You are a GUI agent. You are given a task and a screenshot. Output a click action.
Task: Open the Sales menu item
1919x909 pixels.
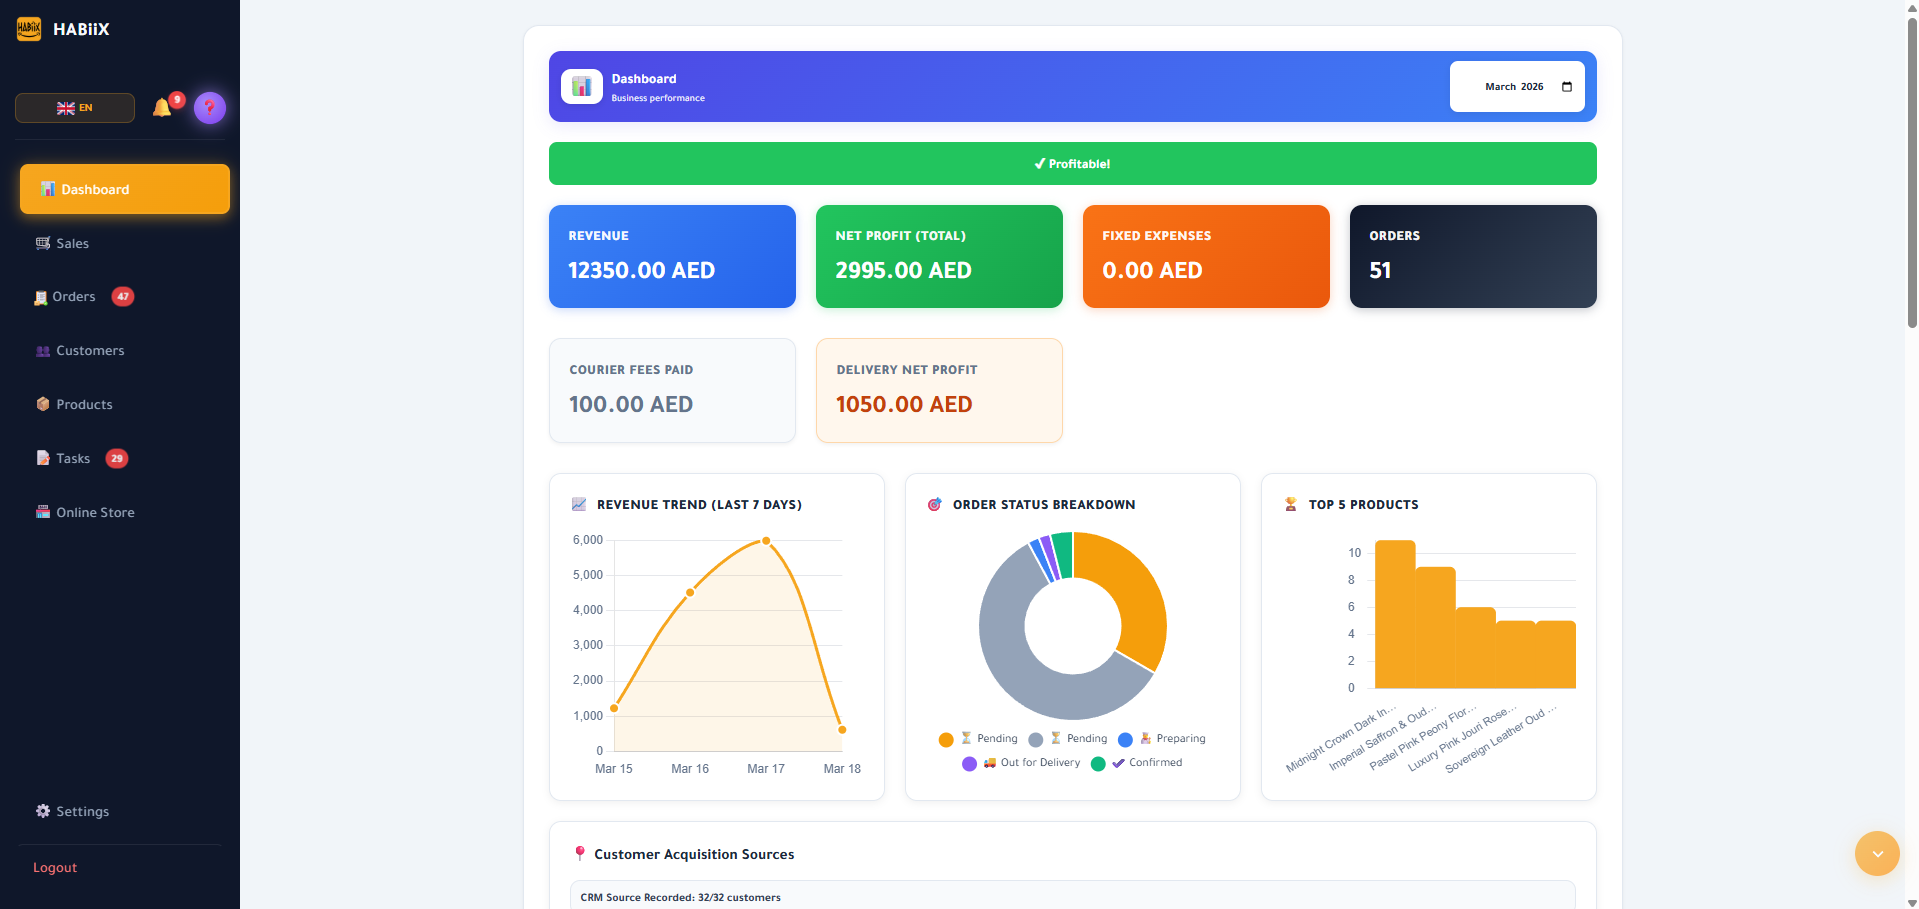pyautogui.click(x=72, y=243)
